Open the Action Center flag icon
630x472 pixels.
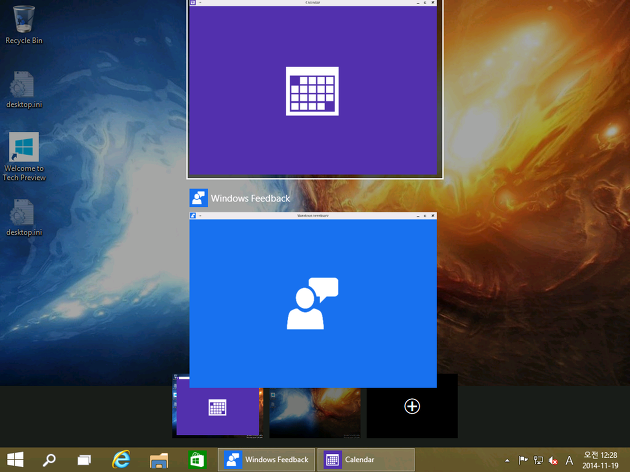[523, 460]
